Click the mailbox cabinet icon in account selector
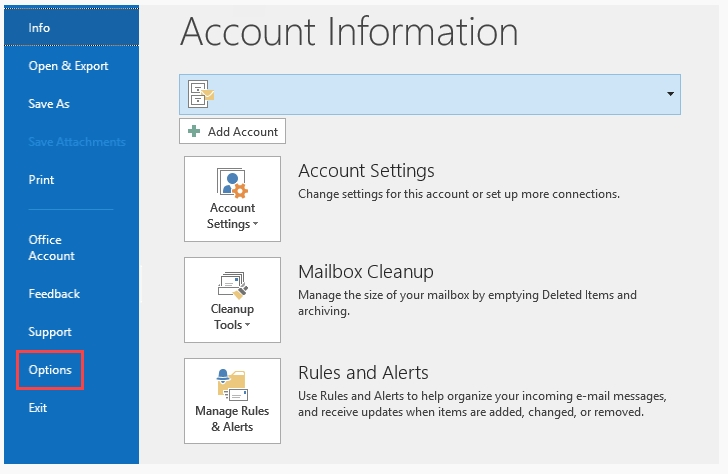The height and width of the screenshot is (474, 728). tap(201, 94)
